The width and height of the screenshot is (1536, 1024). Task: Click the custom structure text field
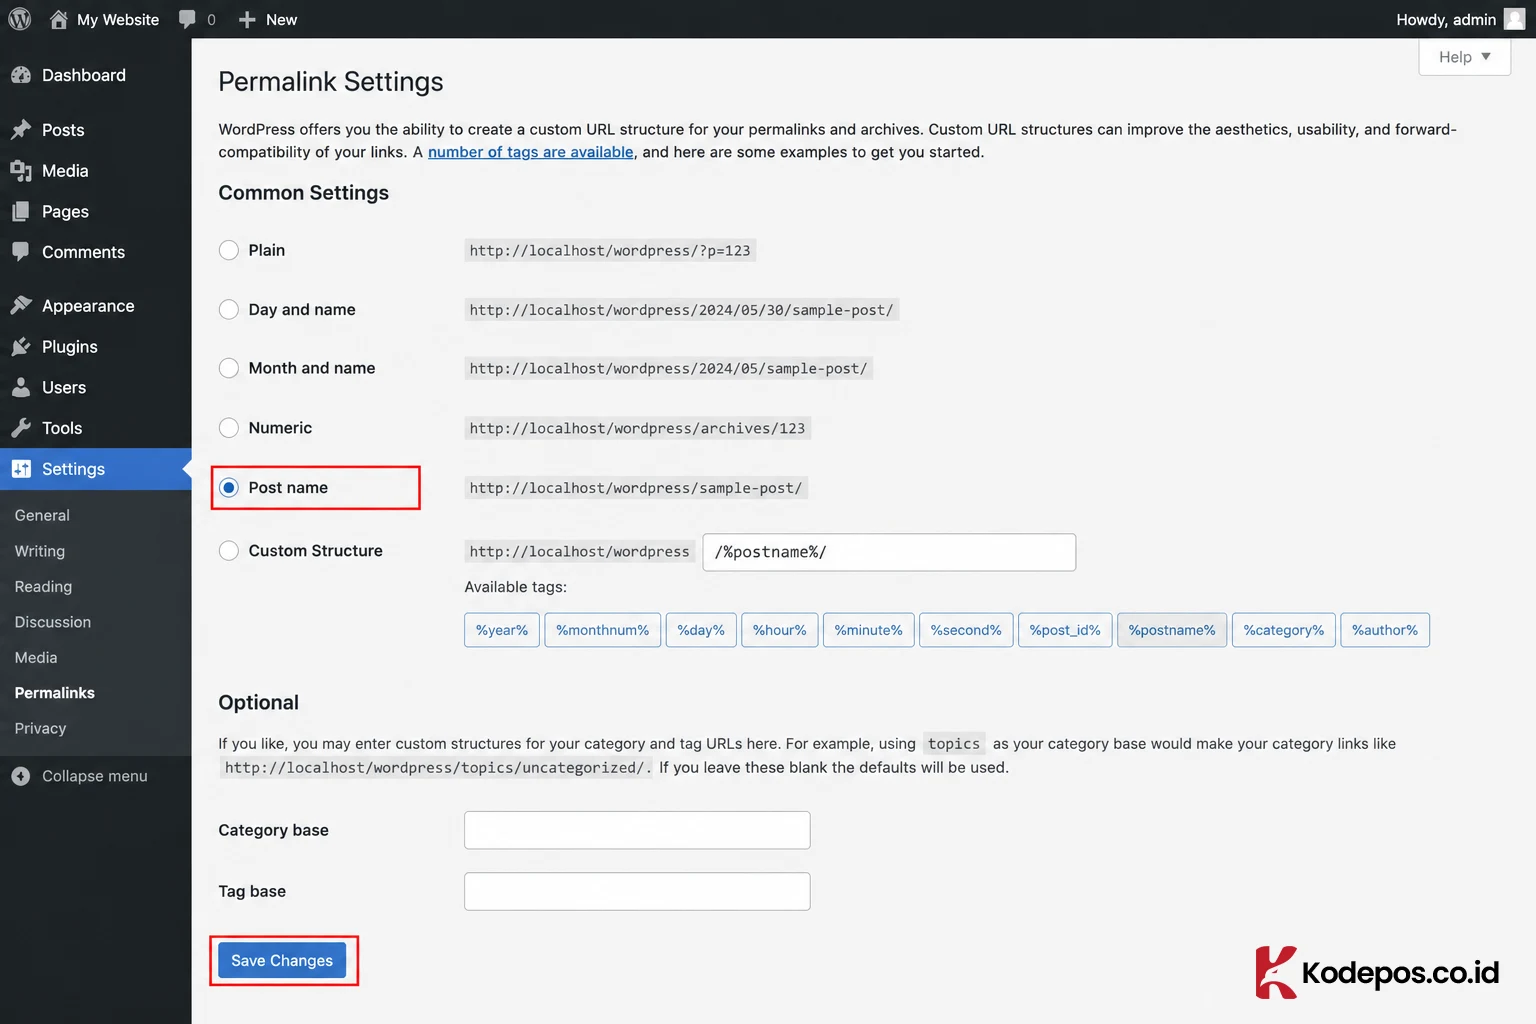[889, 552]
